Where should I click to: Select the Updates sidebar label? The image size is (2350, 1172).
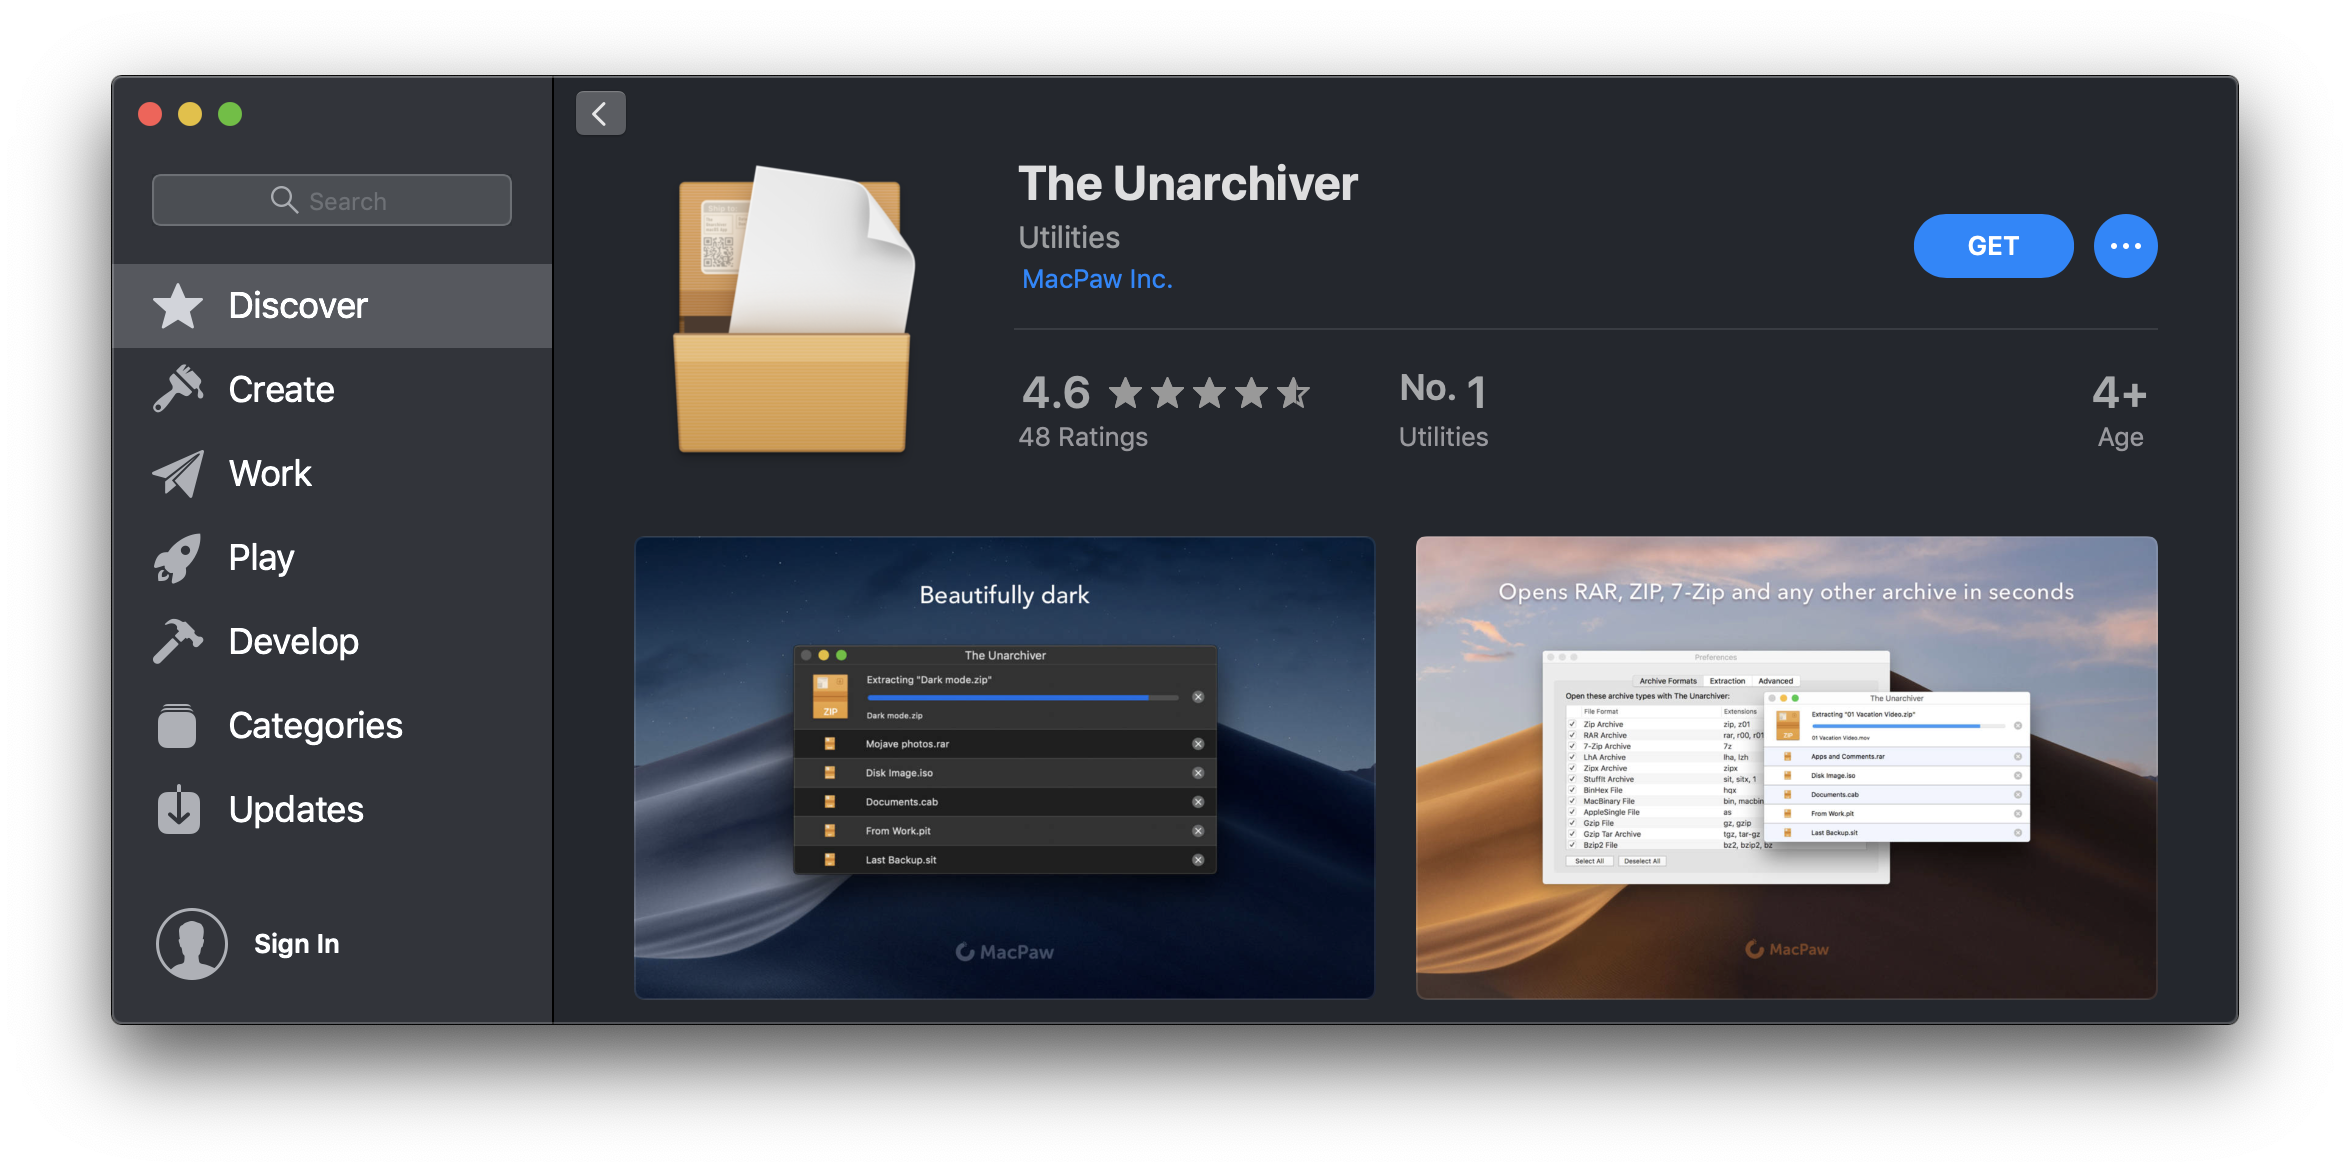click(x=296, y=809)
